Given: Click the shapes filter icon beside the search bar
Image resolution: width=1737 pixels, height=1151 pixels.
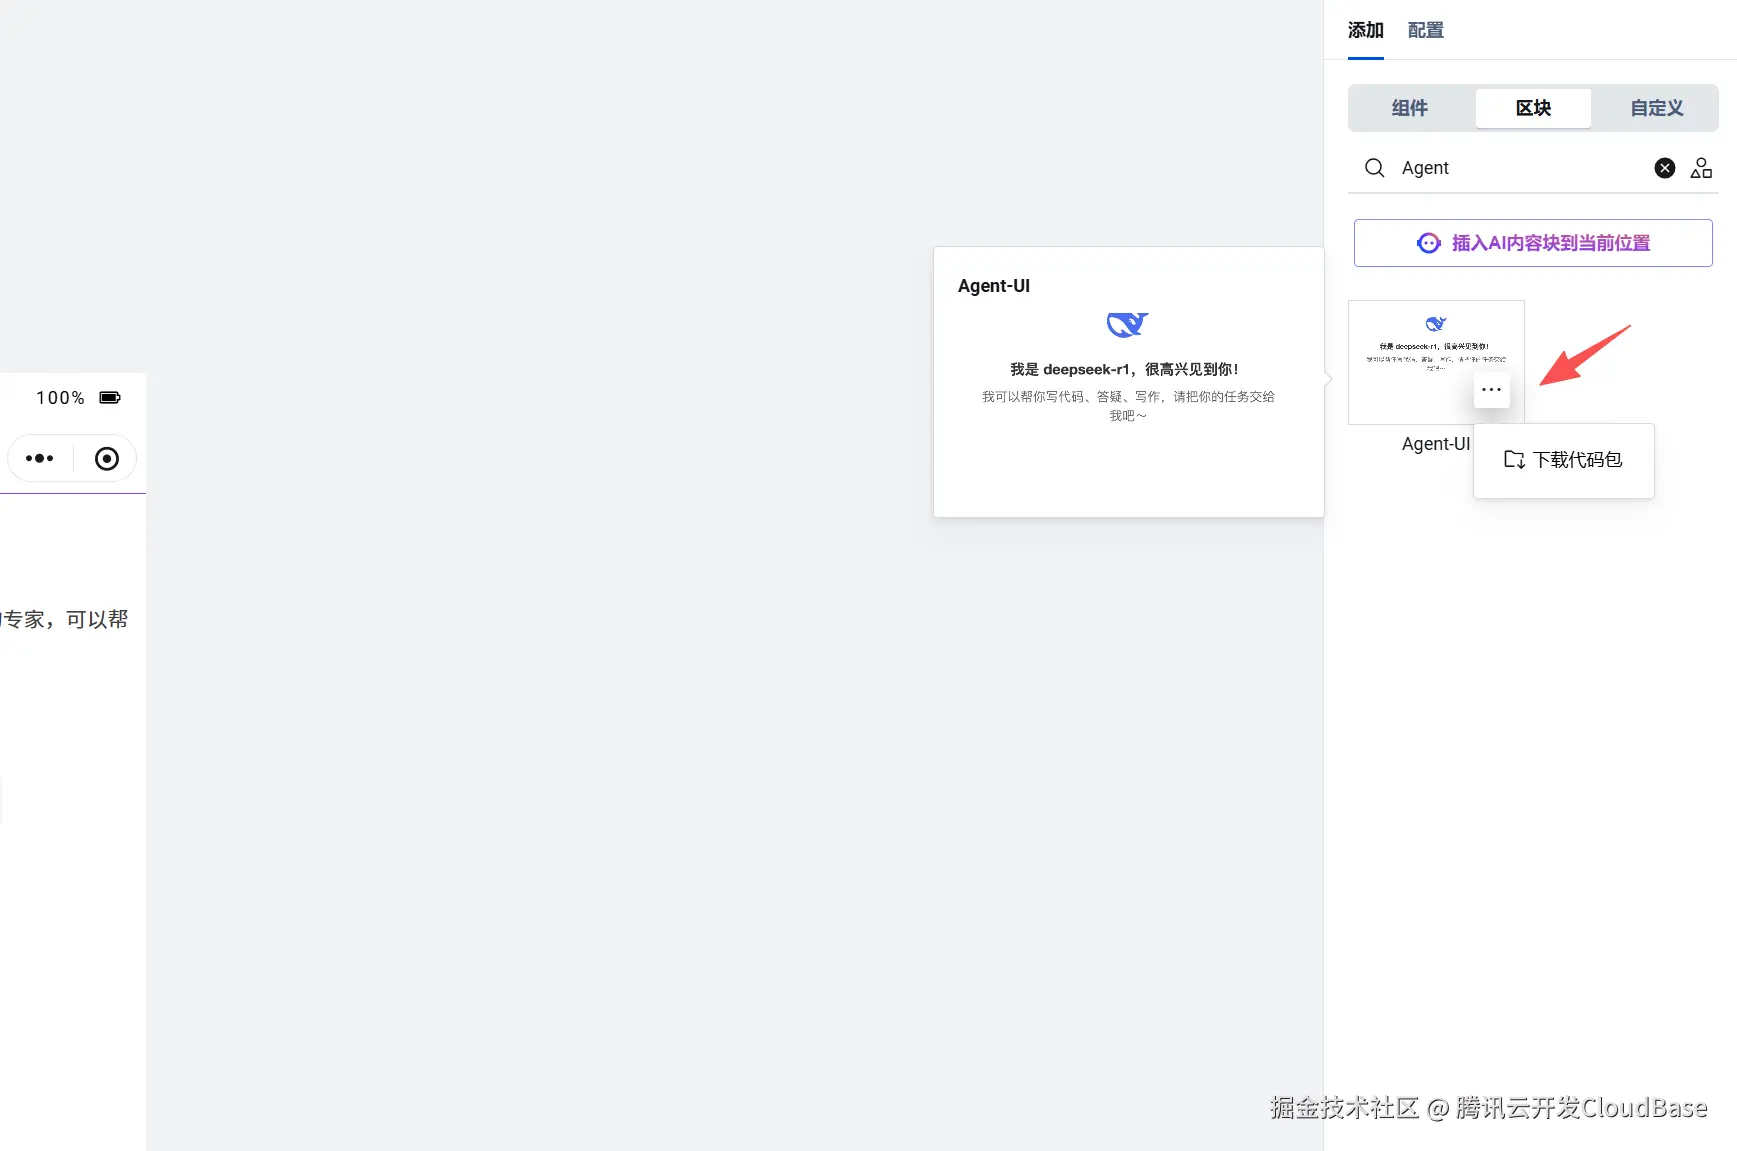Looking at the screenshot, I should coord(1701,168).
